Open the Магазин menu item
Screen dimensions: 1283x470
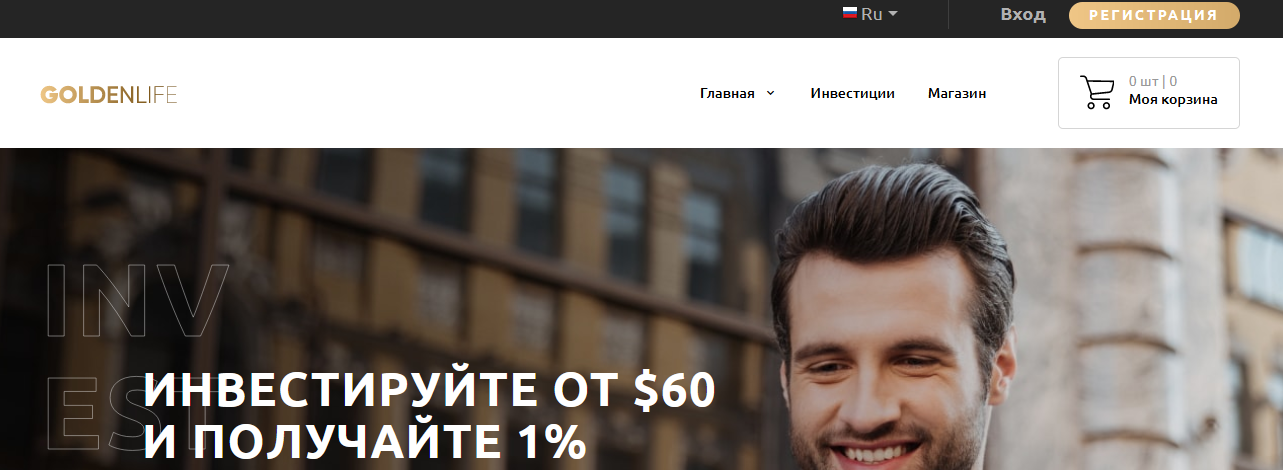(x=957, y=93)
